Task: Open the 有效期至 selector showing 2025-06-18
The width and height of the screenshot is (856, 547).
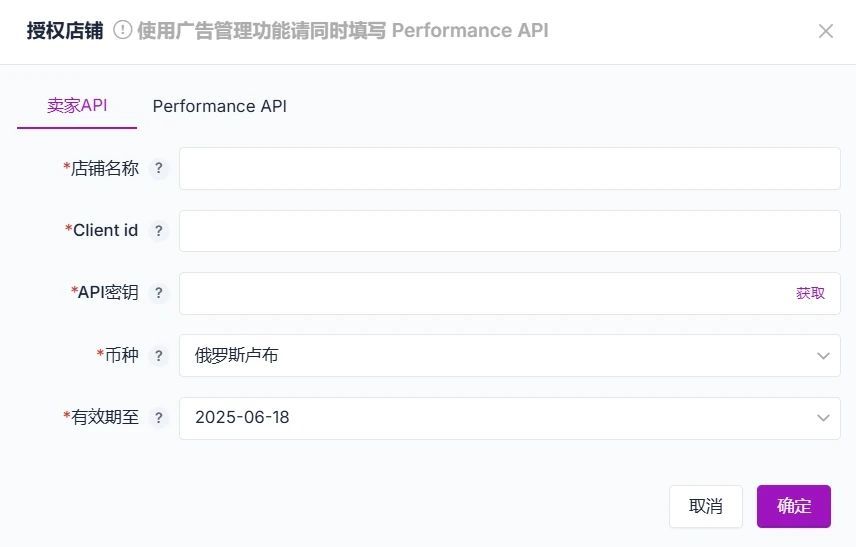Action: click(x=509, y=418)
